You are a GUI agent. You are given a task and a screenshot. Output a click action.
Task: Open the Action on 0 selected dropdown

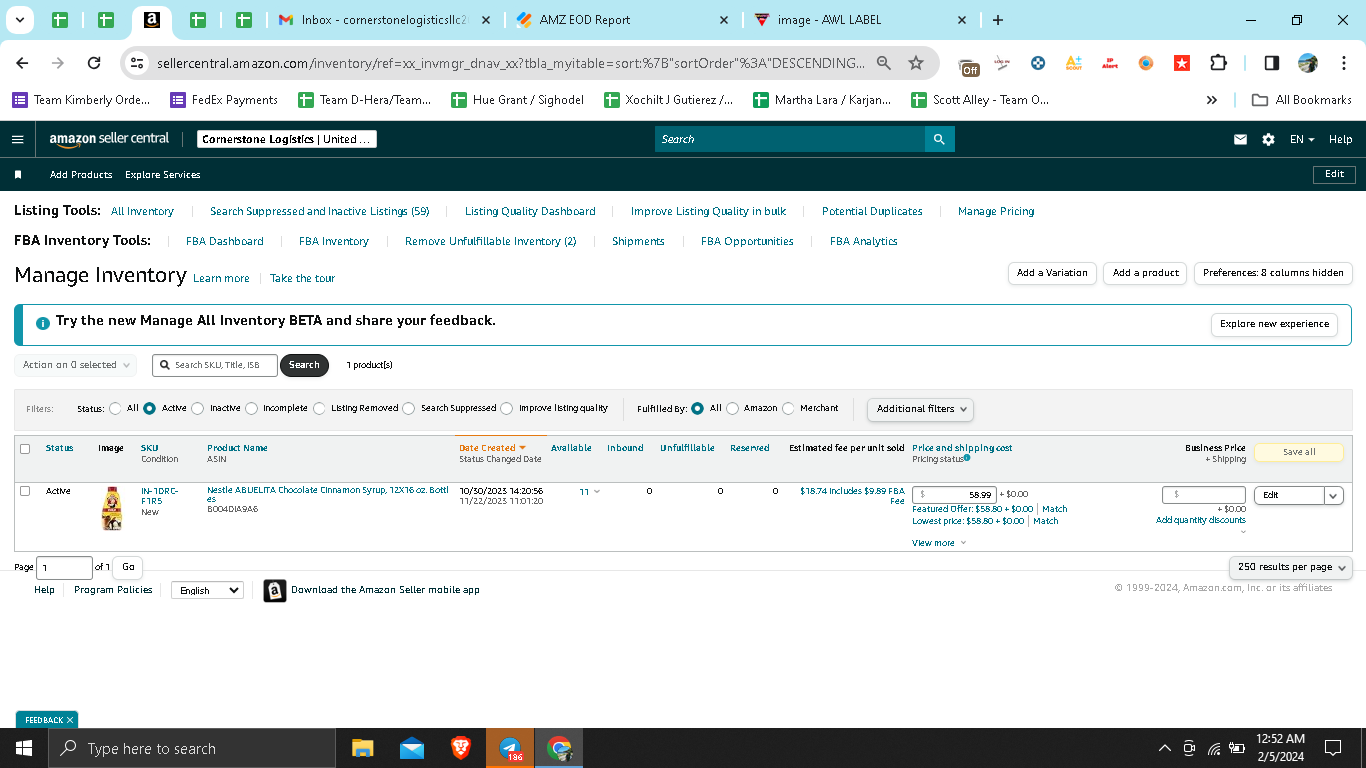click(x=75, y=365)
